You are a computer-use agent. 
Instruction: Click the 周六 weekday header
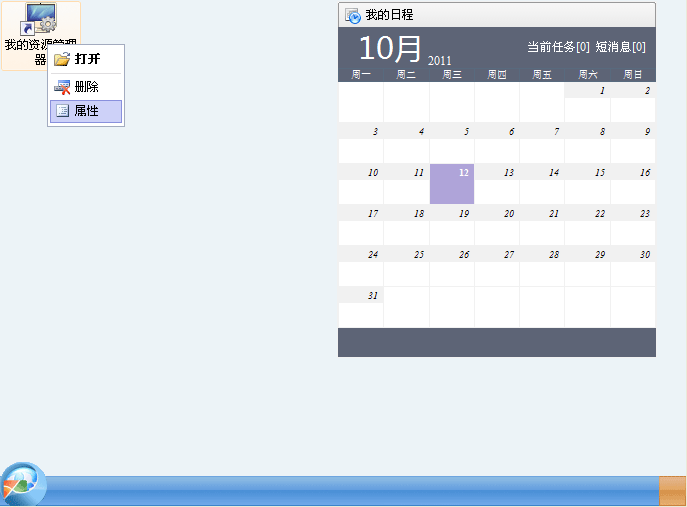587,75
